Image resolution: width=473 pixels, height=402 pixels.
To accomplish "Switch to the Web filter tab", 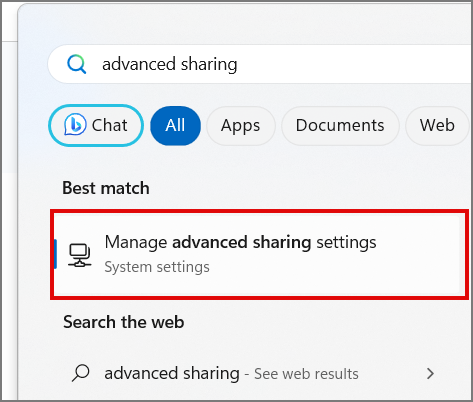I will point(437,126).
